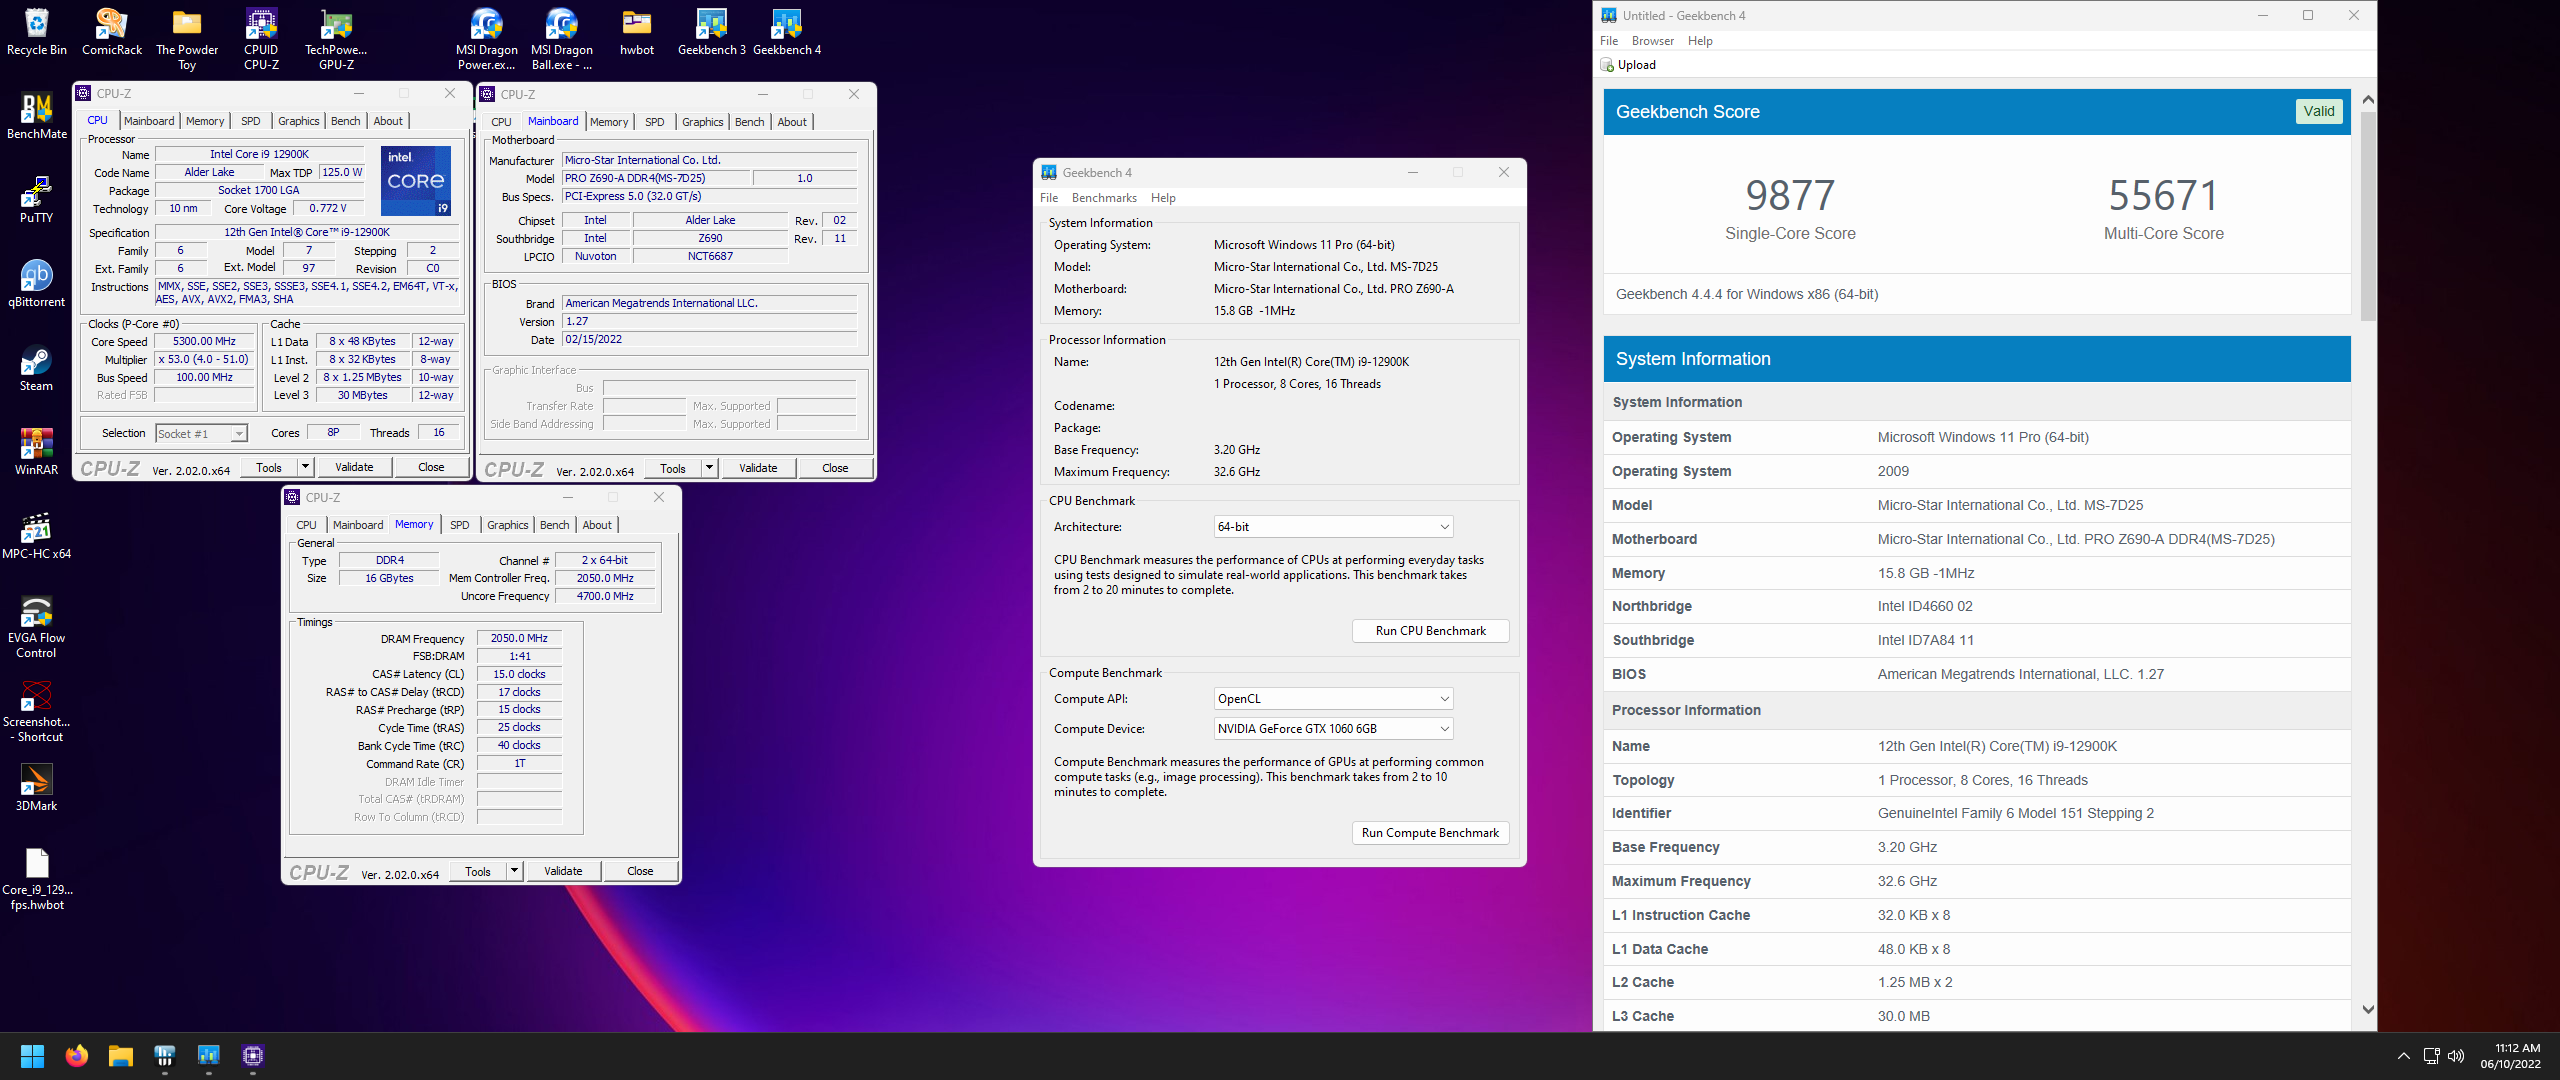
Task: Open MPC-HC x64 desktop icon
Action: 37,536
